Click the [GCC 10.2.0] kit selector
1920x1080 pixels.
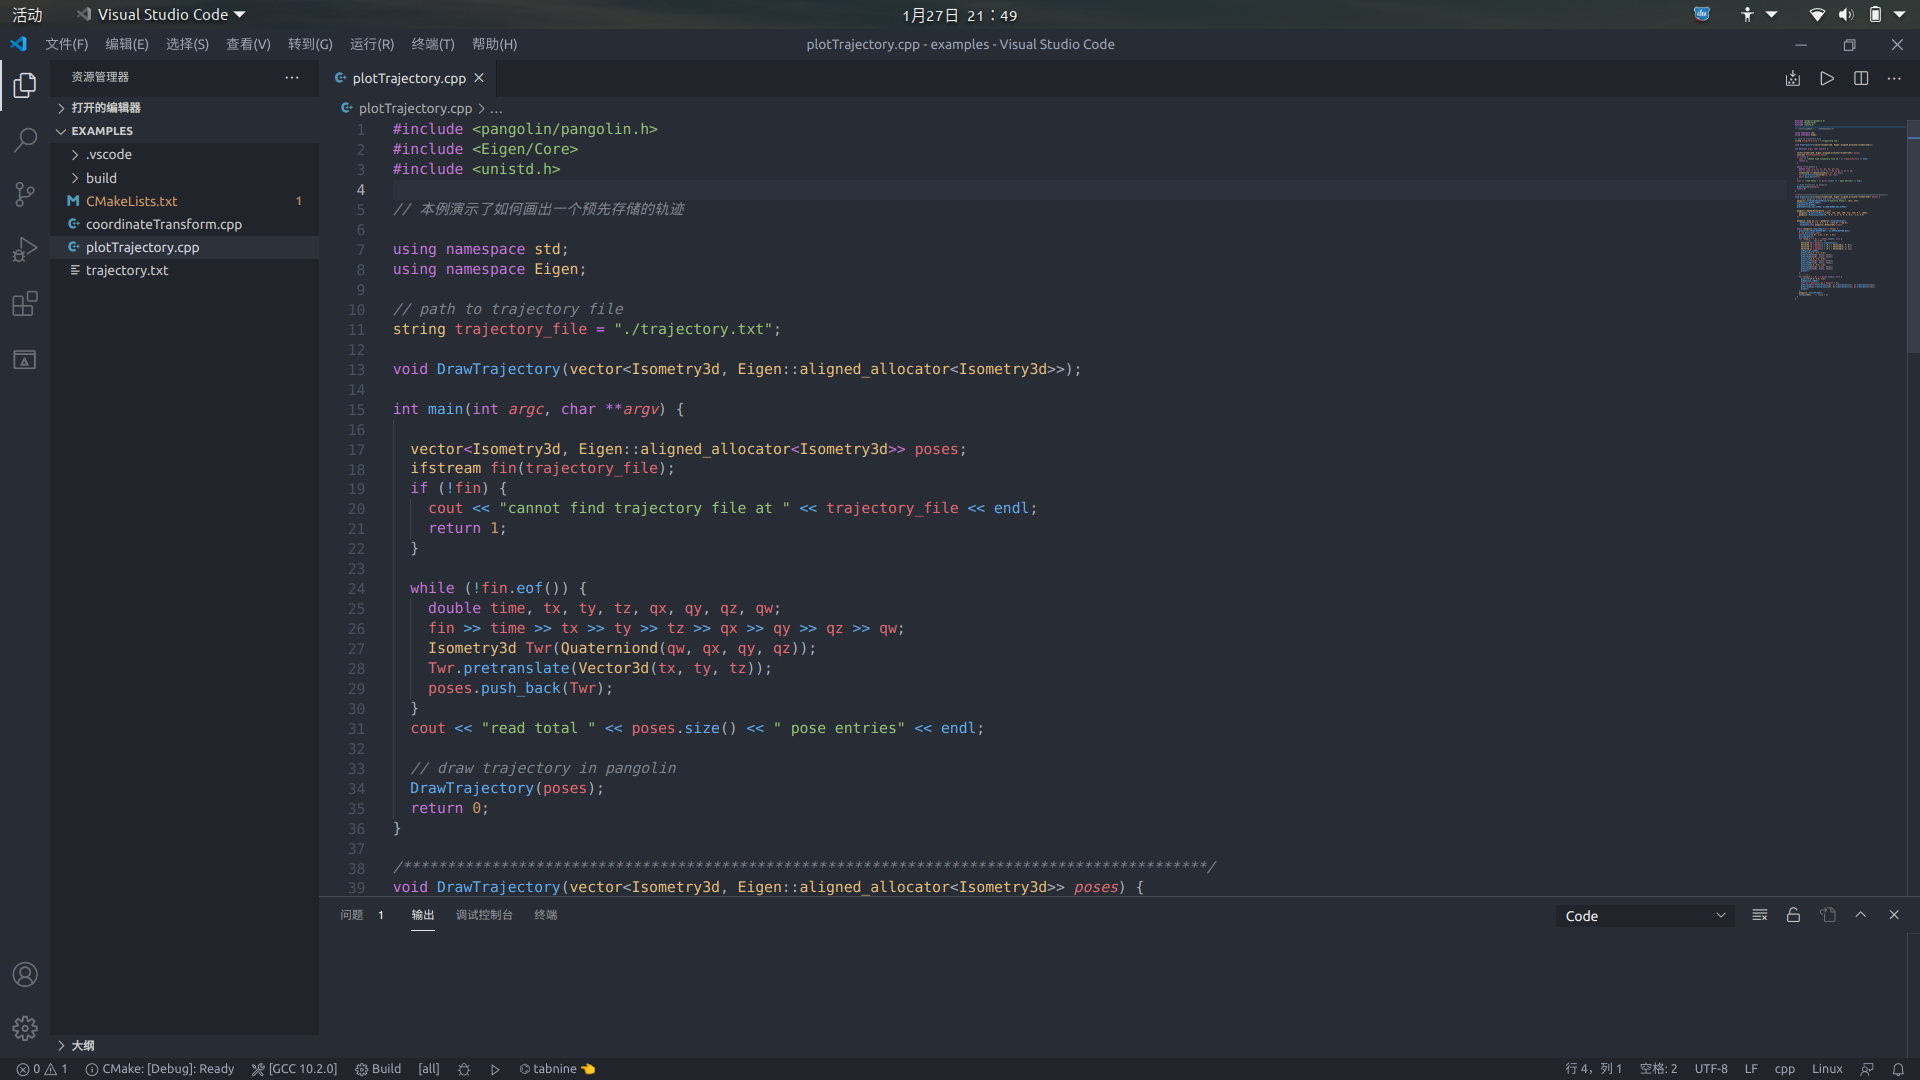coord(294,1069)
